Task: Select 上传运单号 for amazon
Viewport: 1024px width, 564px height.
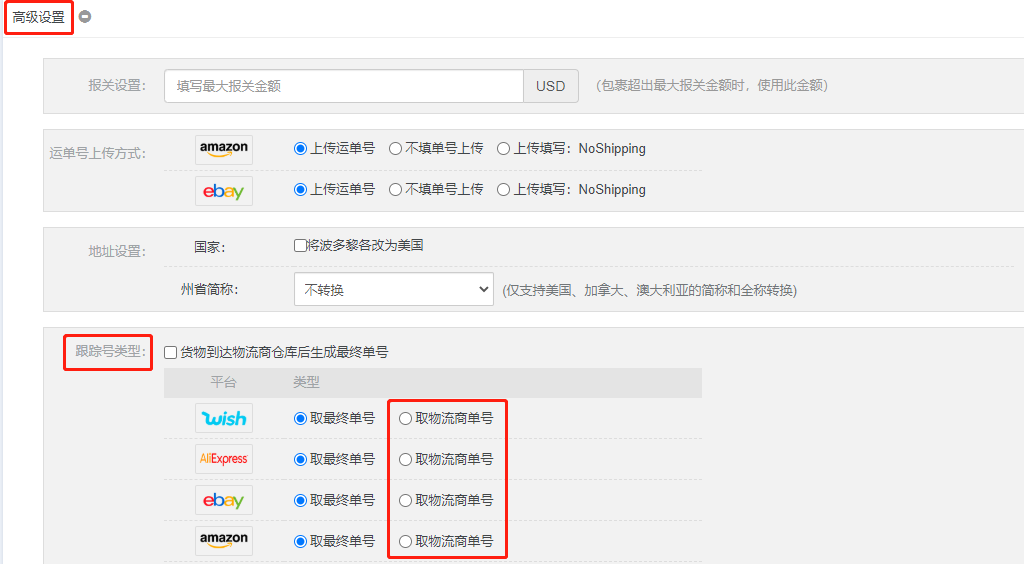Action: coord(300,149)
